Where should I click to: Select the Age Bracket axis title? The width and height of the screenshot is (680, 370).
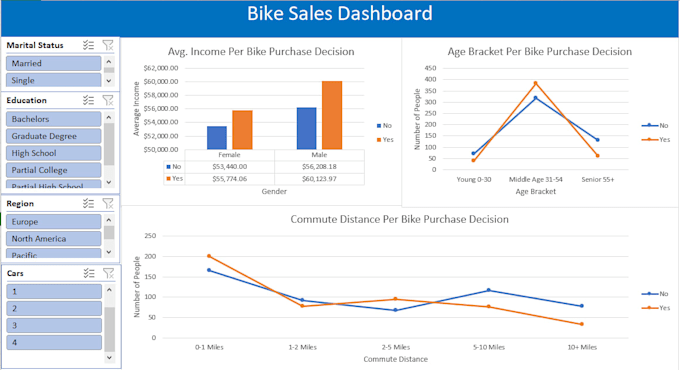[x=536, y=191]
